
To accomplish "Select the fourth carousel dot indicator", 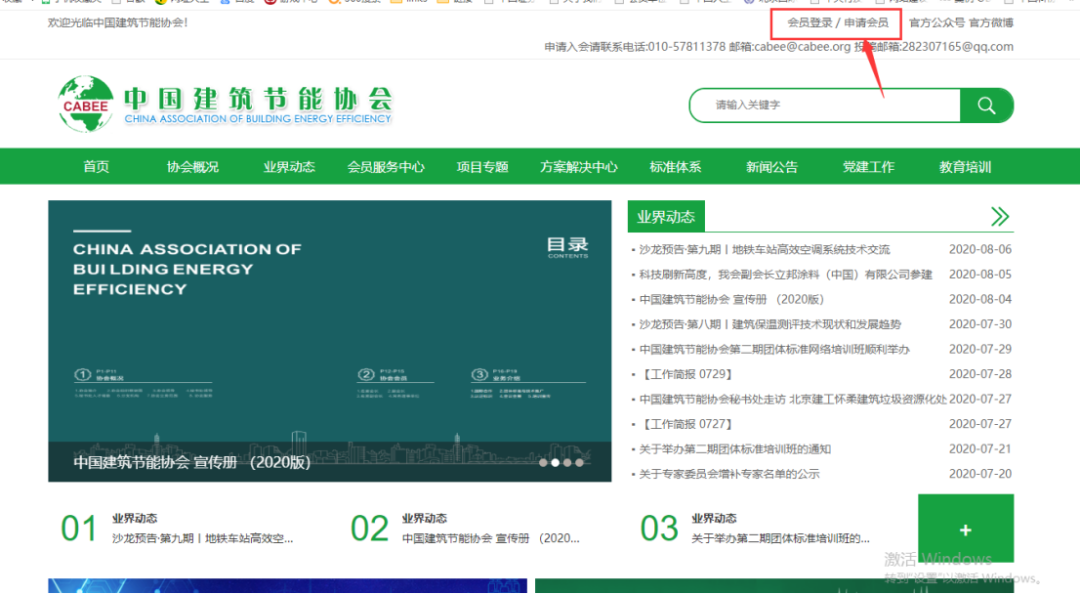I will coord(579,462).
